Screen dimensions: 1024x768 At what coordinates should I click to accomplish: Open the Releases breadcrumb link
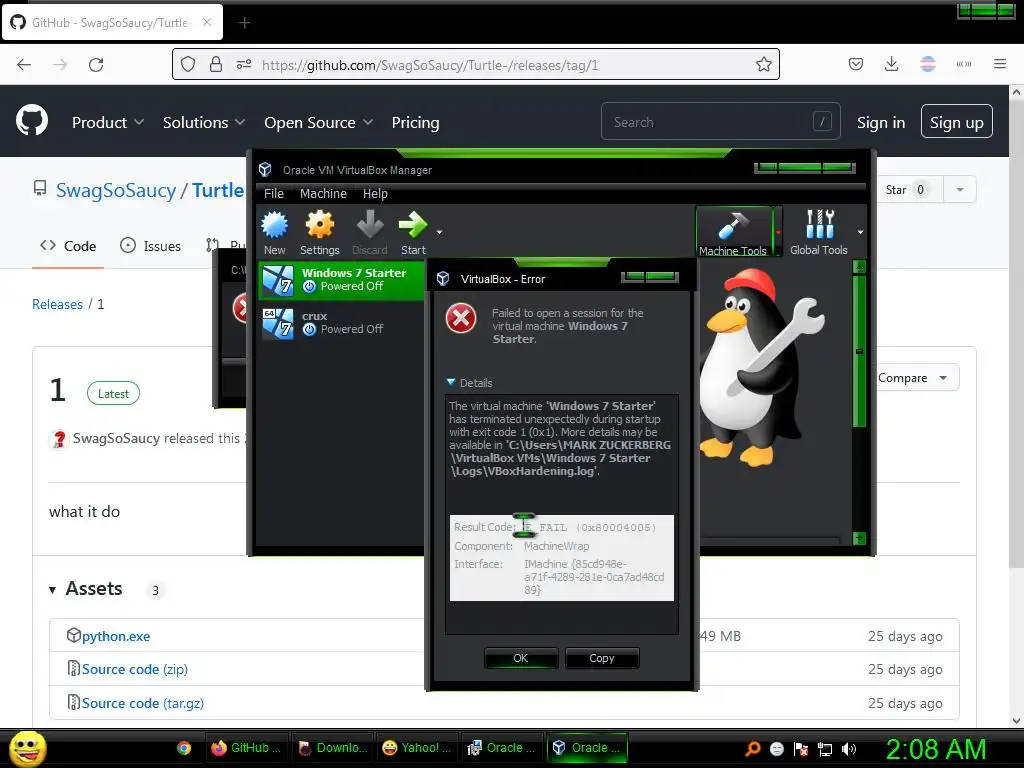(57, 304)
